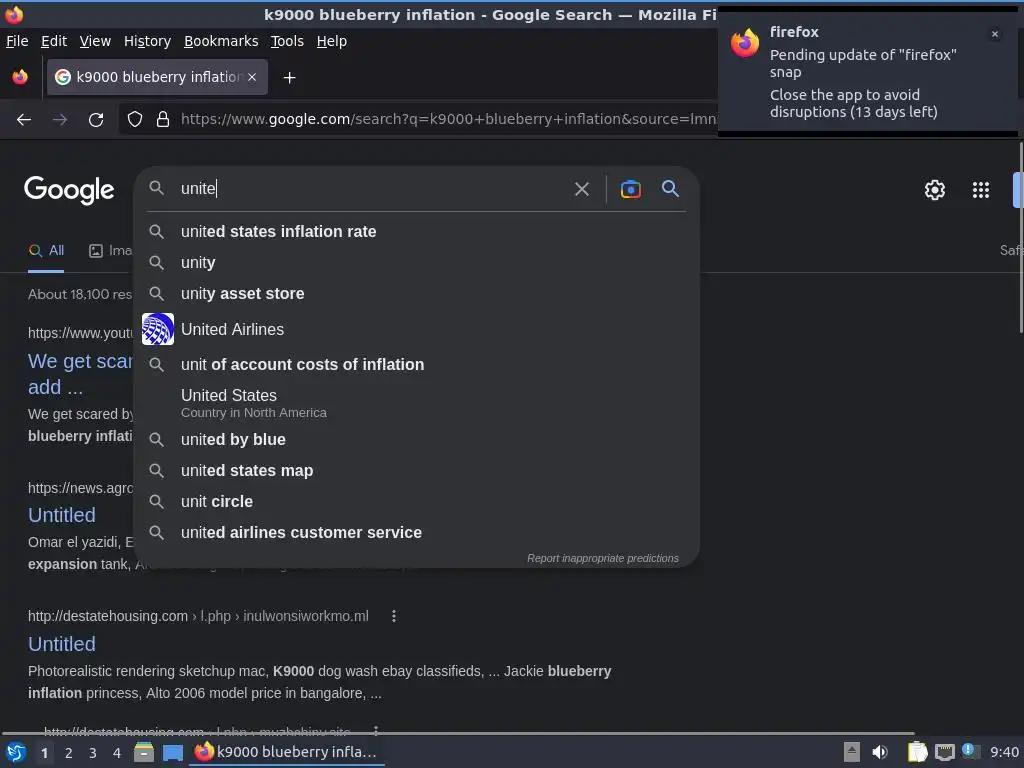Choose suggestion united by blue
The height and width of the screenshot is (768, 1024).
417,440
